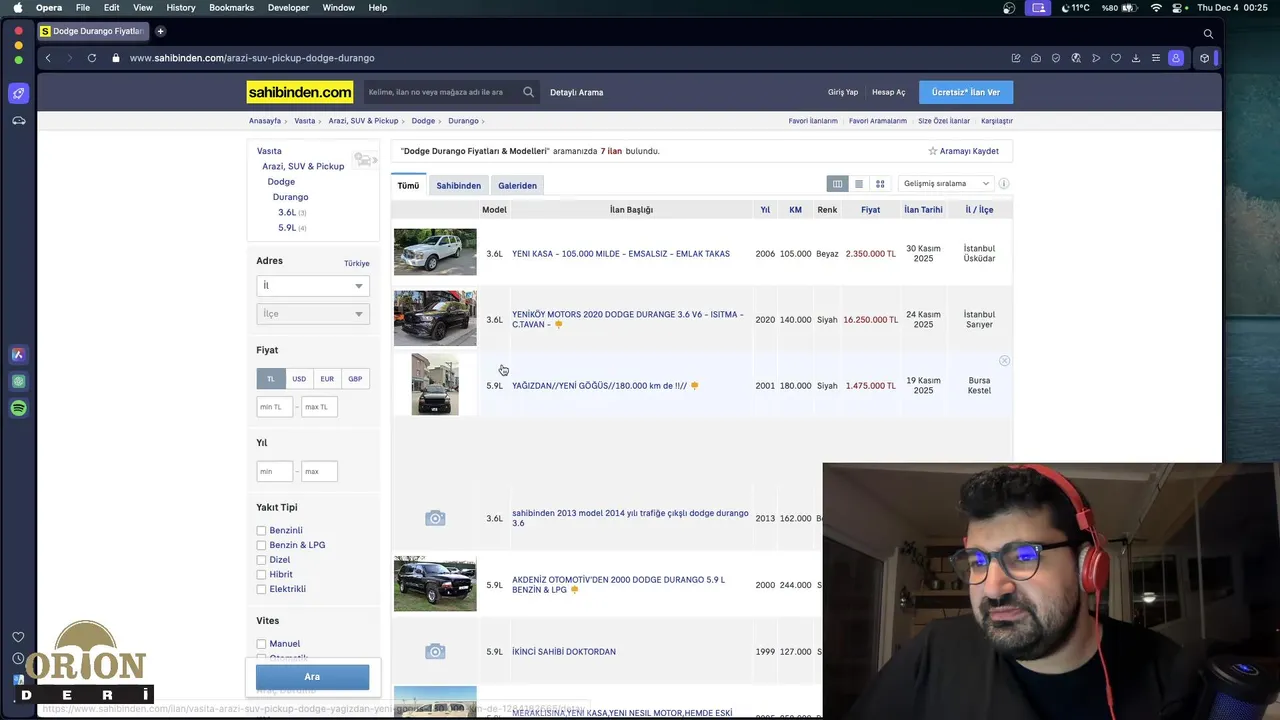The height and width of the screenshot is (720, 1280).
Task: Open the İlçe district dropdown
Action: click(x=312, y=314)
